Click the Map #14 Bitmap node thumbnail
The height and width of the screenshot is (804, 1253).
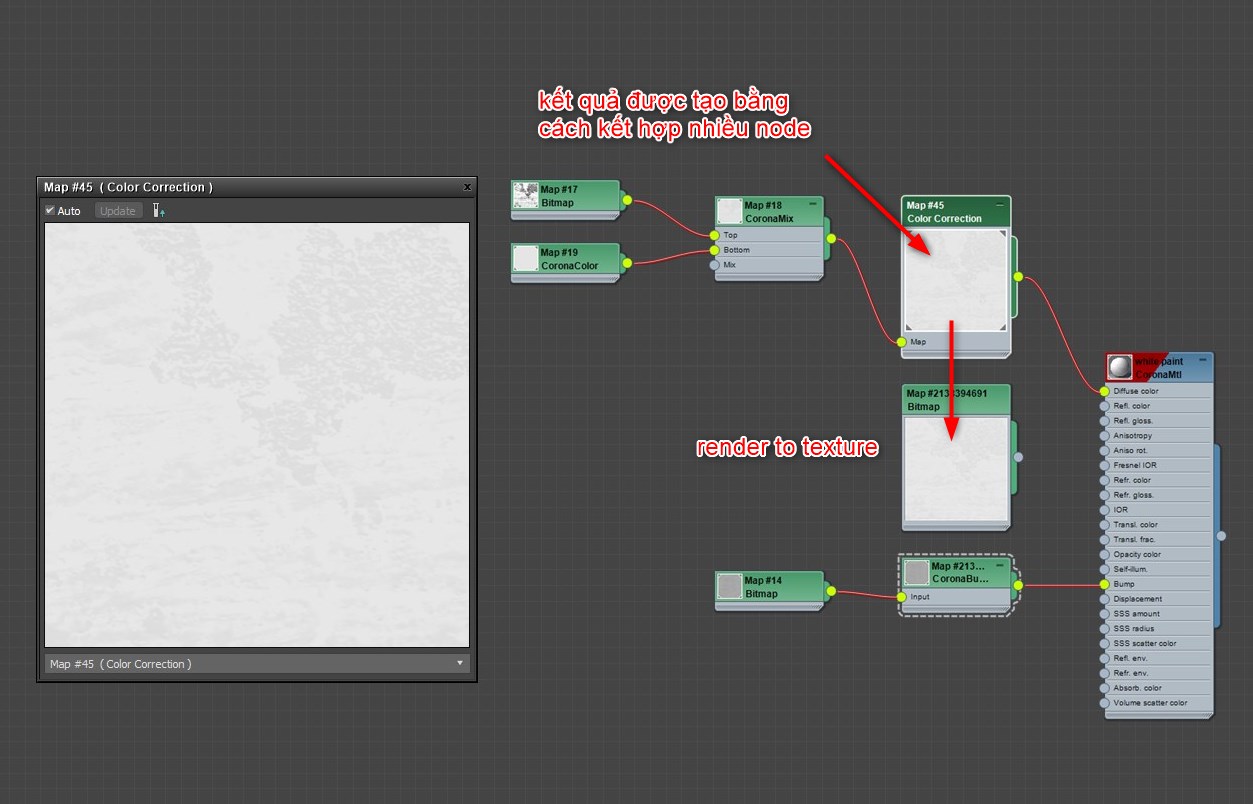coord(730,586)
